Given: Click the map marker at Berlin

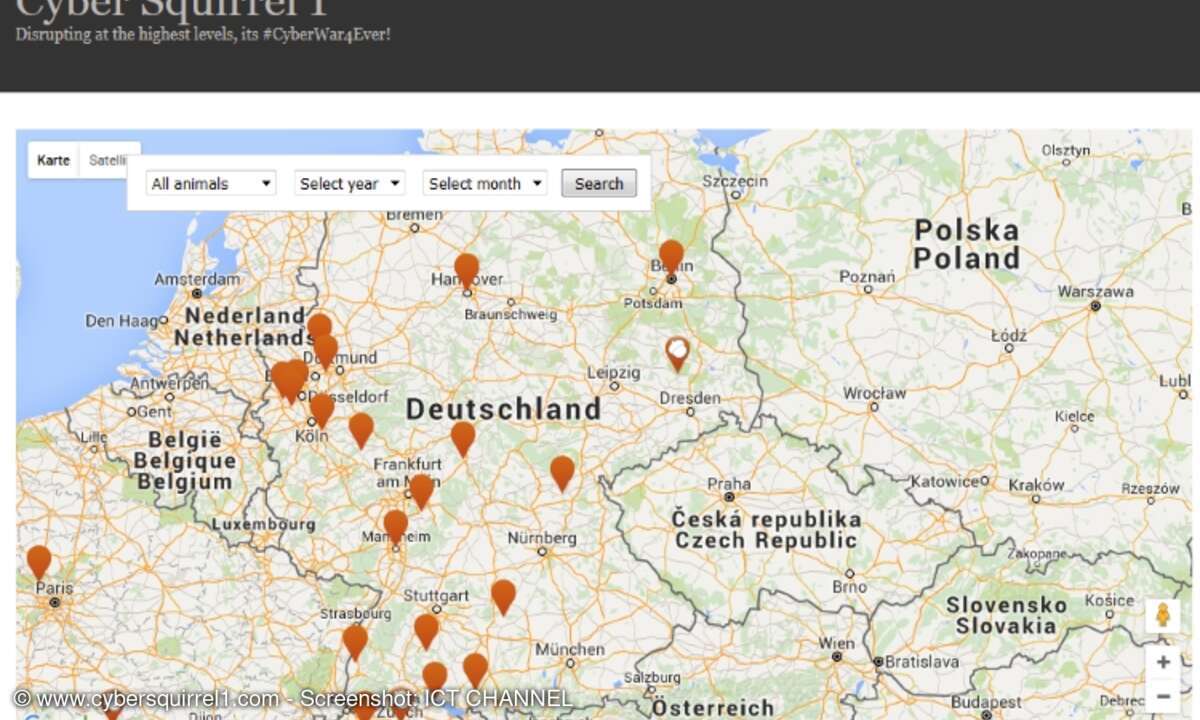Looking at the screenshot, I should [x=671, y=257].
